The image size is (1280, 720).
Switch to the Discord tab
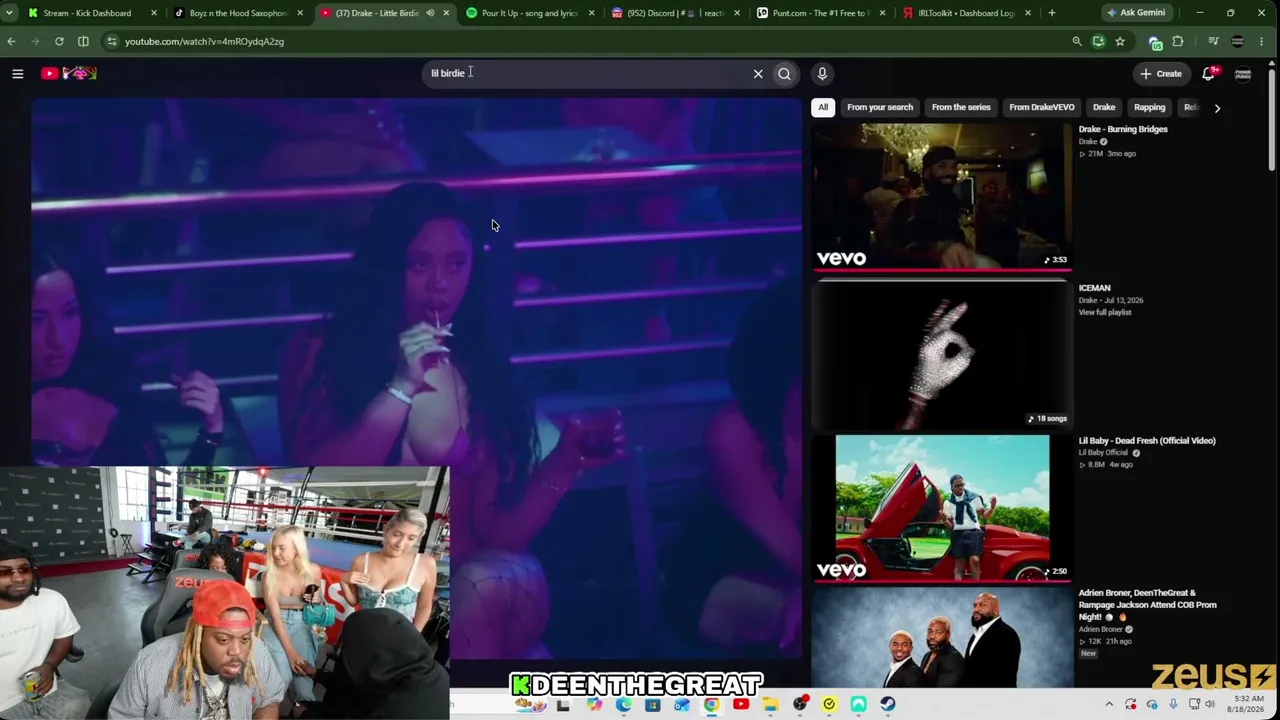pyautogui.click(x=675, y=13)
